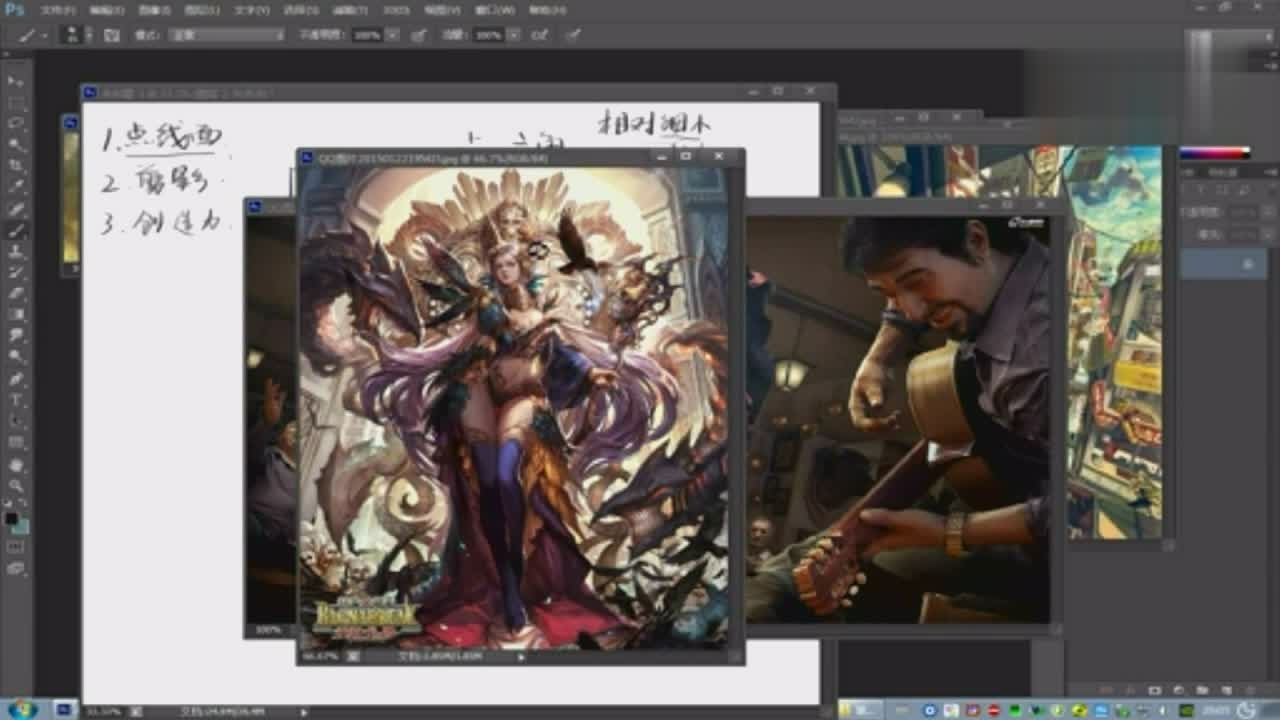Select the Shape tool

point(16,442)
